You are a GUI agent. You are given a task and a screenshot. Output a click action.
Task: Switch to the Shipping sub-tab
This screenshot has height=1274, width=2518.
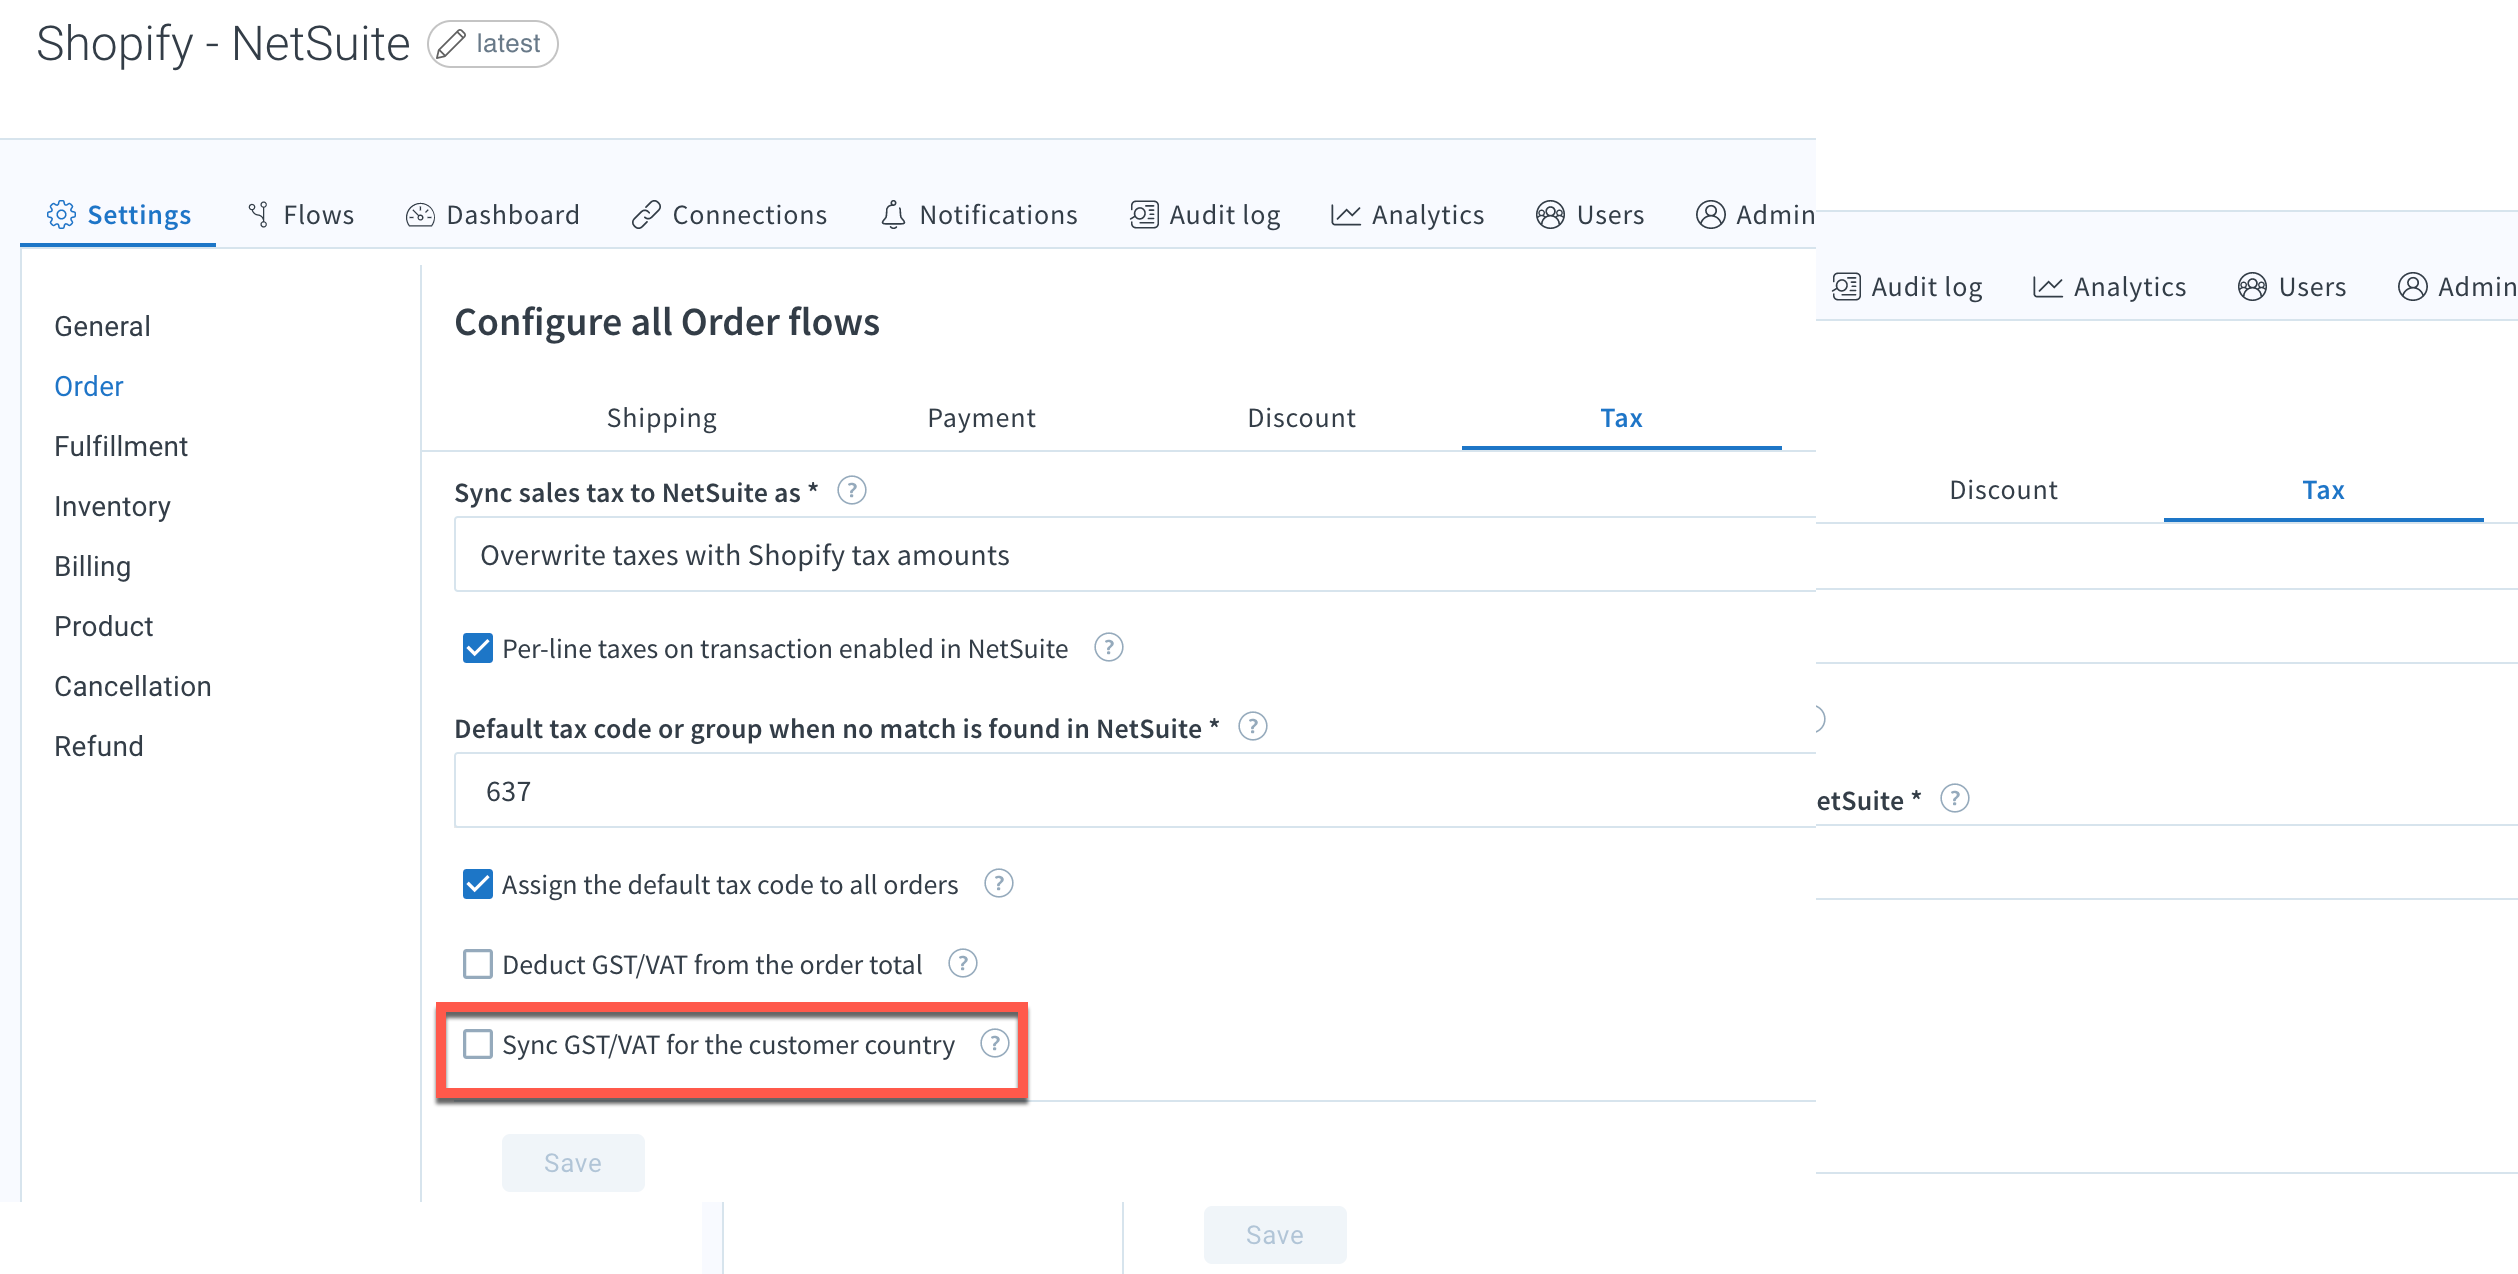click(662, 418)
